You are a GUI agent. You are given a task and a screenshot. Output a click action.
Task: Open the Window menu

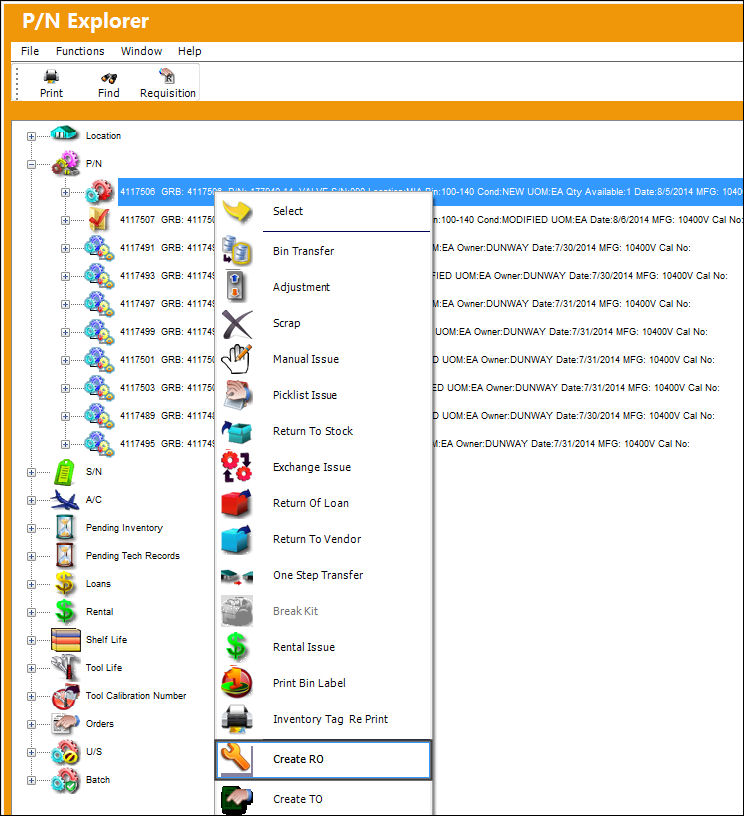[x=142, y=51]
